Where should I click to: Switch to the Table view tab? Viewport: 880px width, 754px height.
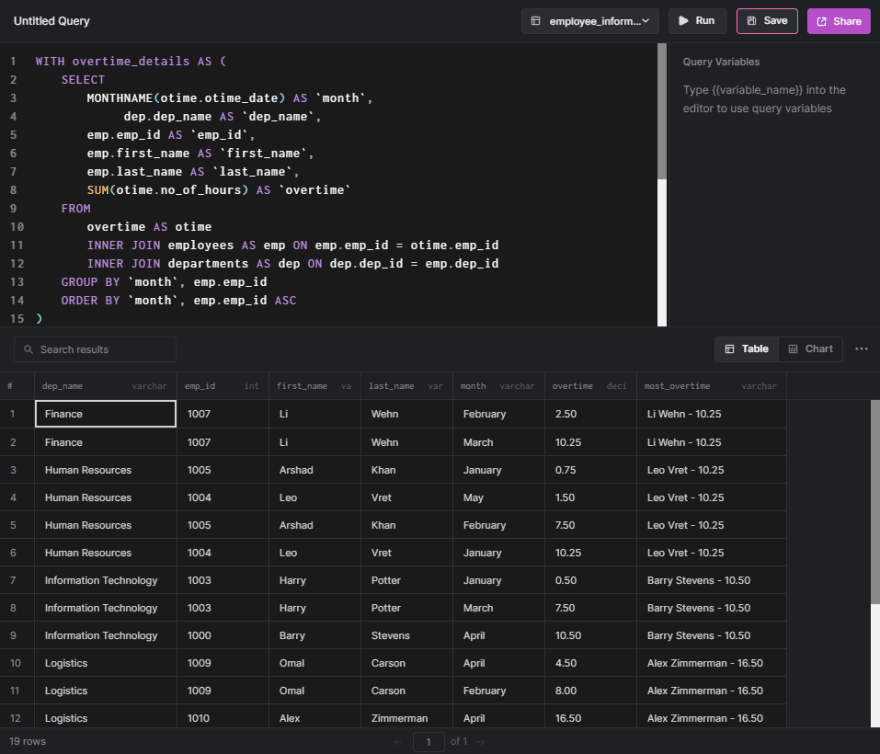[746, 349]
